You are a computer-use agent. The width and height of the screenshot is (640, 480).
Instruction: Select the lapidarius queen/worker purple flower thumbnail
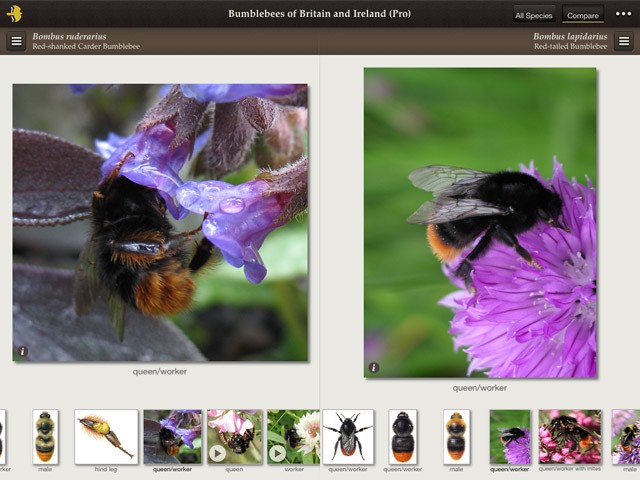510,437
